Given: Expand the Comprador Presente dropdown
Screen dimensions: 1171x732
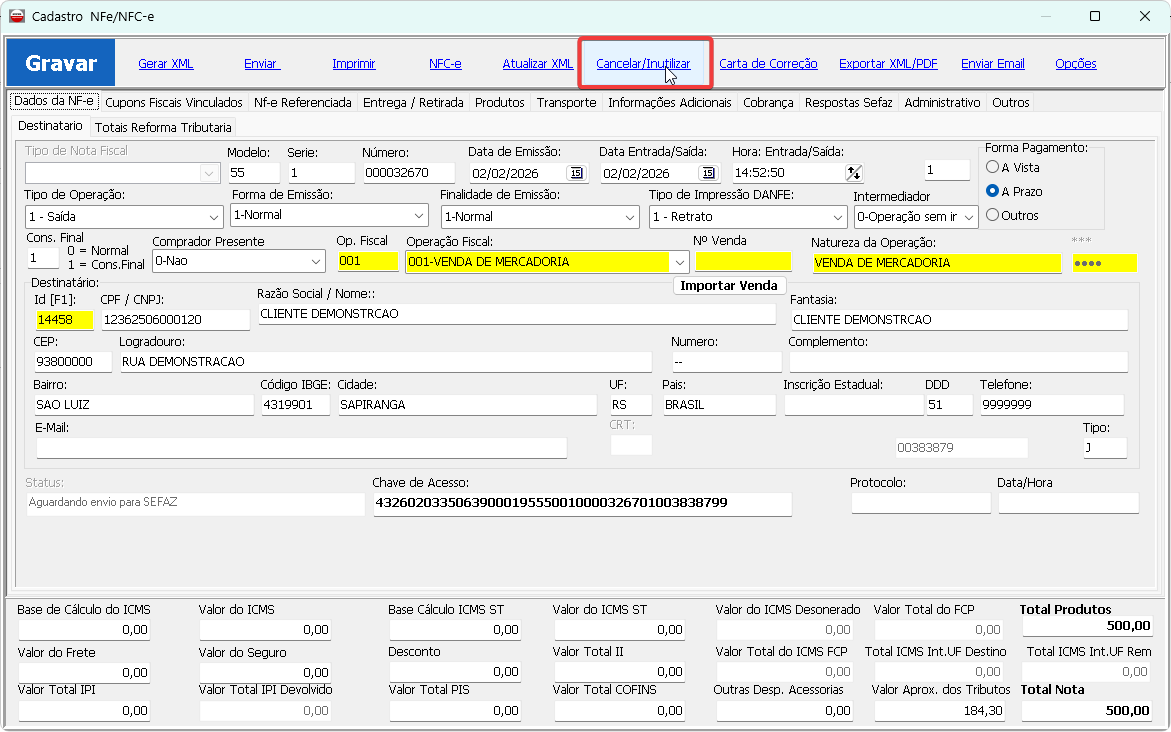Looking at the screenshot, I should (x=316, y=261).
